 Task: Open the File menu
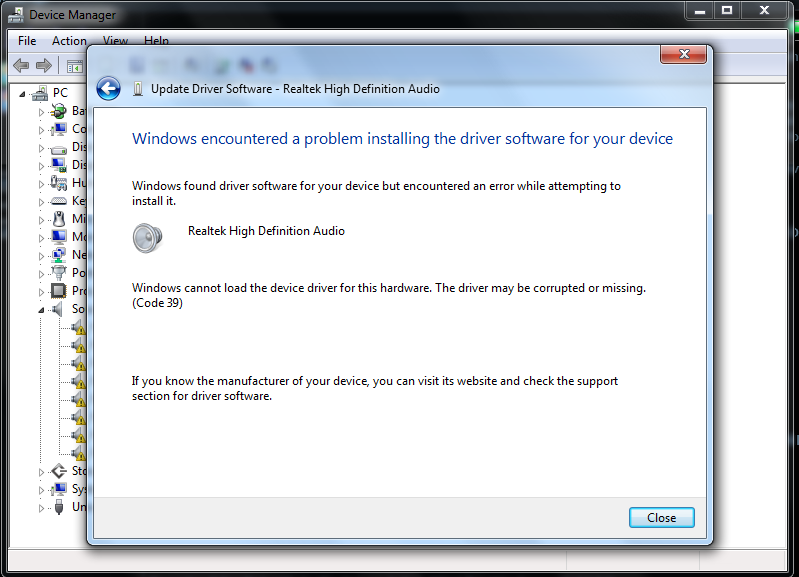point(27,41)
